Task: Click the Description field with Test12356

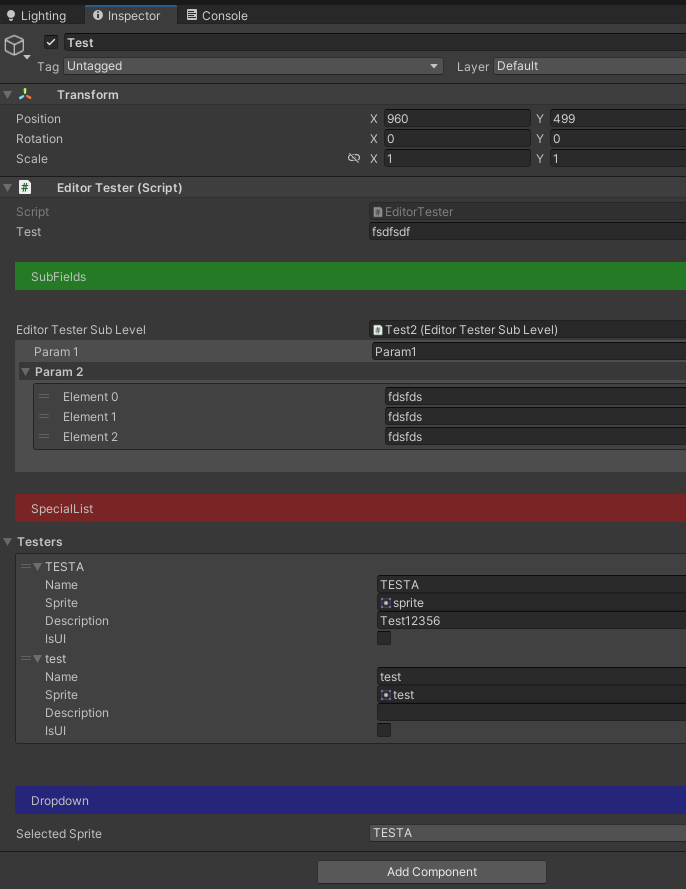Action: pyautogui.click(x=531, y=620)
